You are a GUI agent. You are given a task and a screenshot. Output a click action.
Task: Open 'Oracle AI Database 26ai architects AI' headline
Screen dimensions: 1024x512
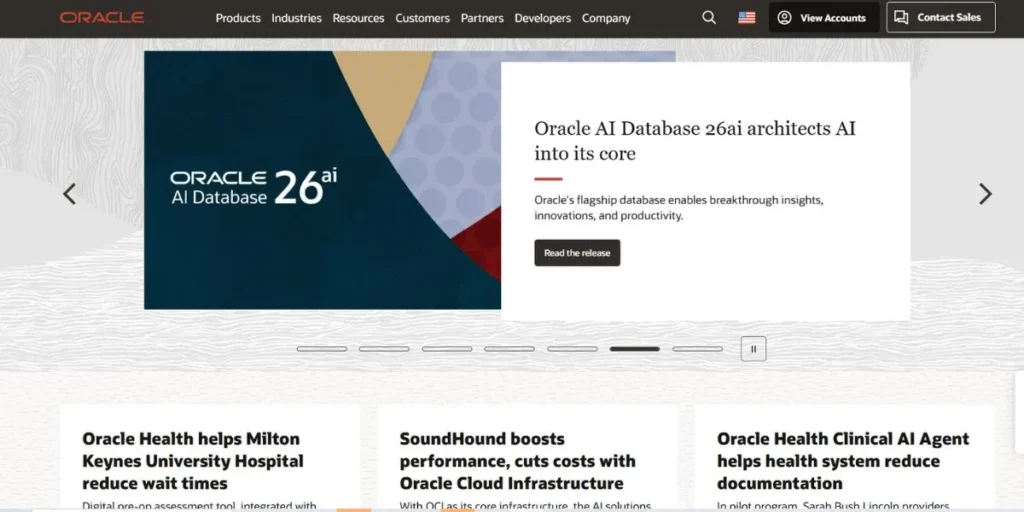tap(695, 140)
